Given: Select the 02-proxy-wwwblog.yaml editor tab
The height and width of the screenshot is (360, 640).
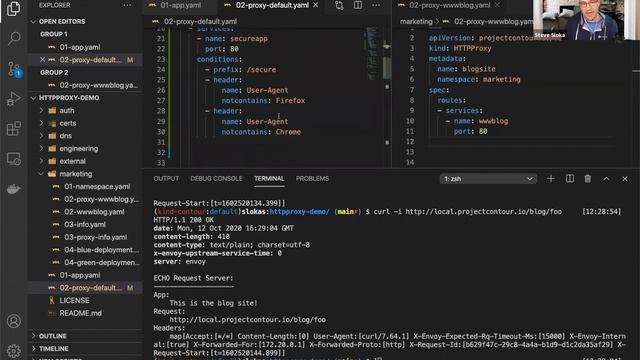Looking at the screenshot, I should point(449,5).
